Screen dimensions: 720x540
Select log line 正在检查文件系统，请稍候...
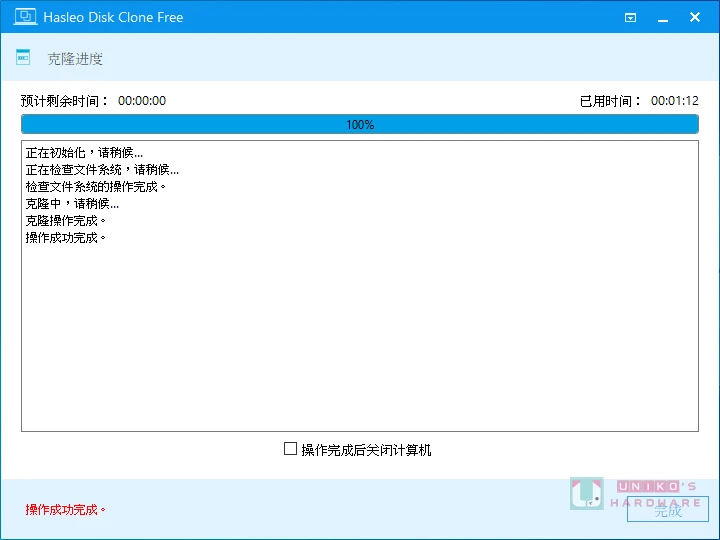pyautogui.click(x=102, y=169)
